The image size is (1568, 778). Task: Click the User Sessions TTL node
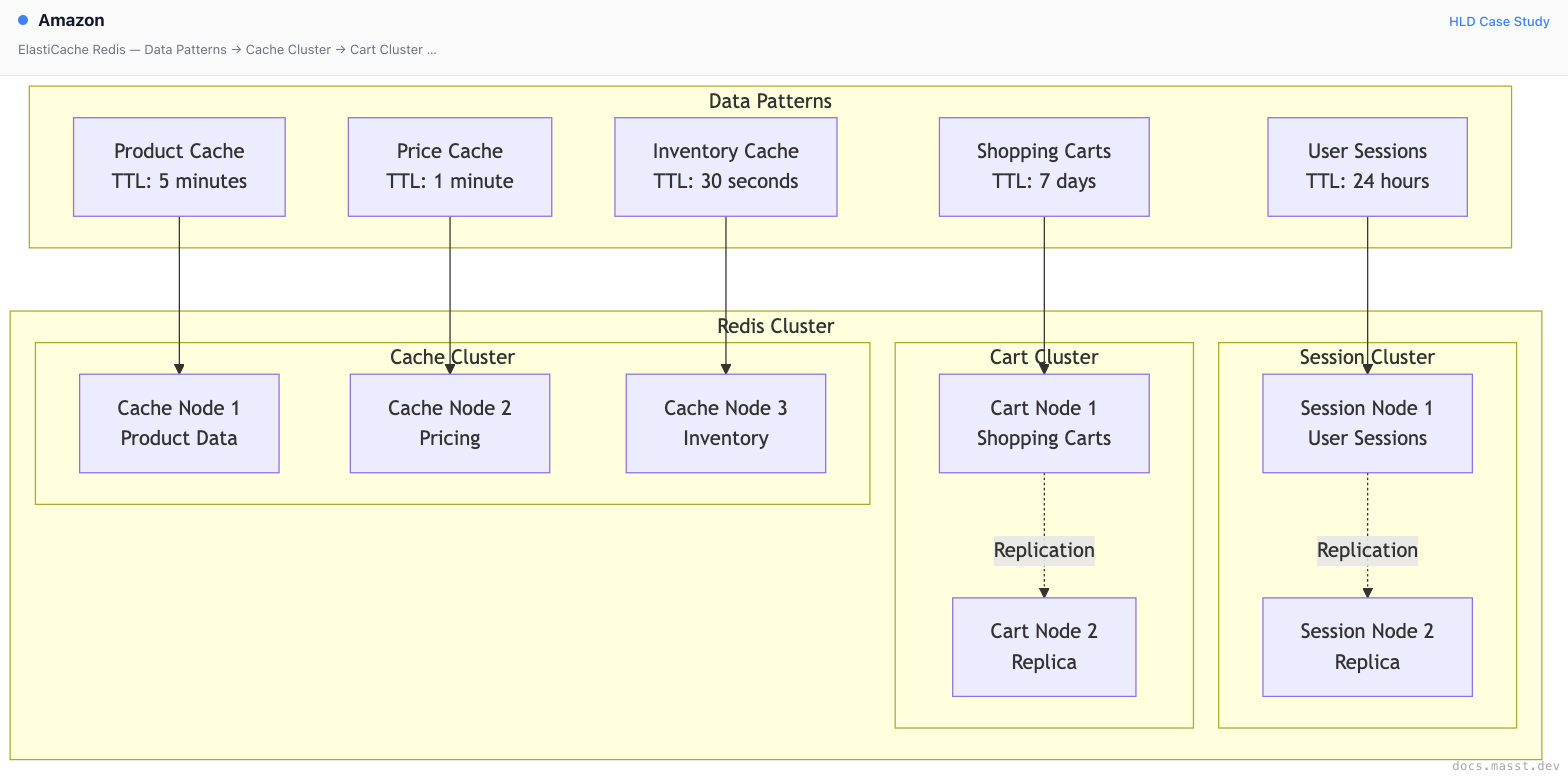coord(1367,167)
